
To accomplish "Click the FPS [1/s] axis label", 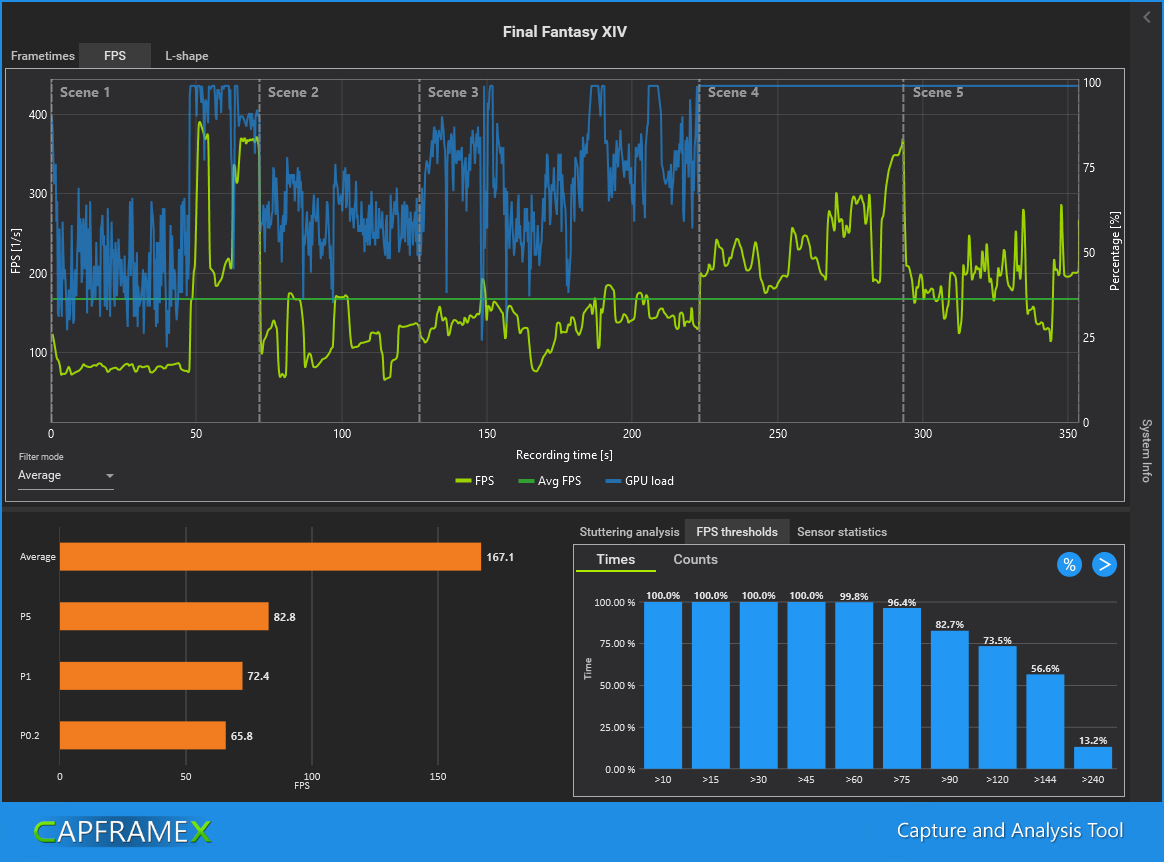I will (16, 251).
